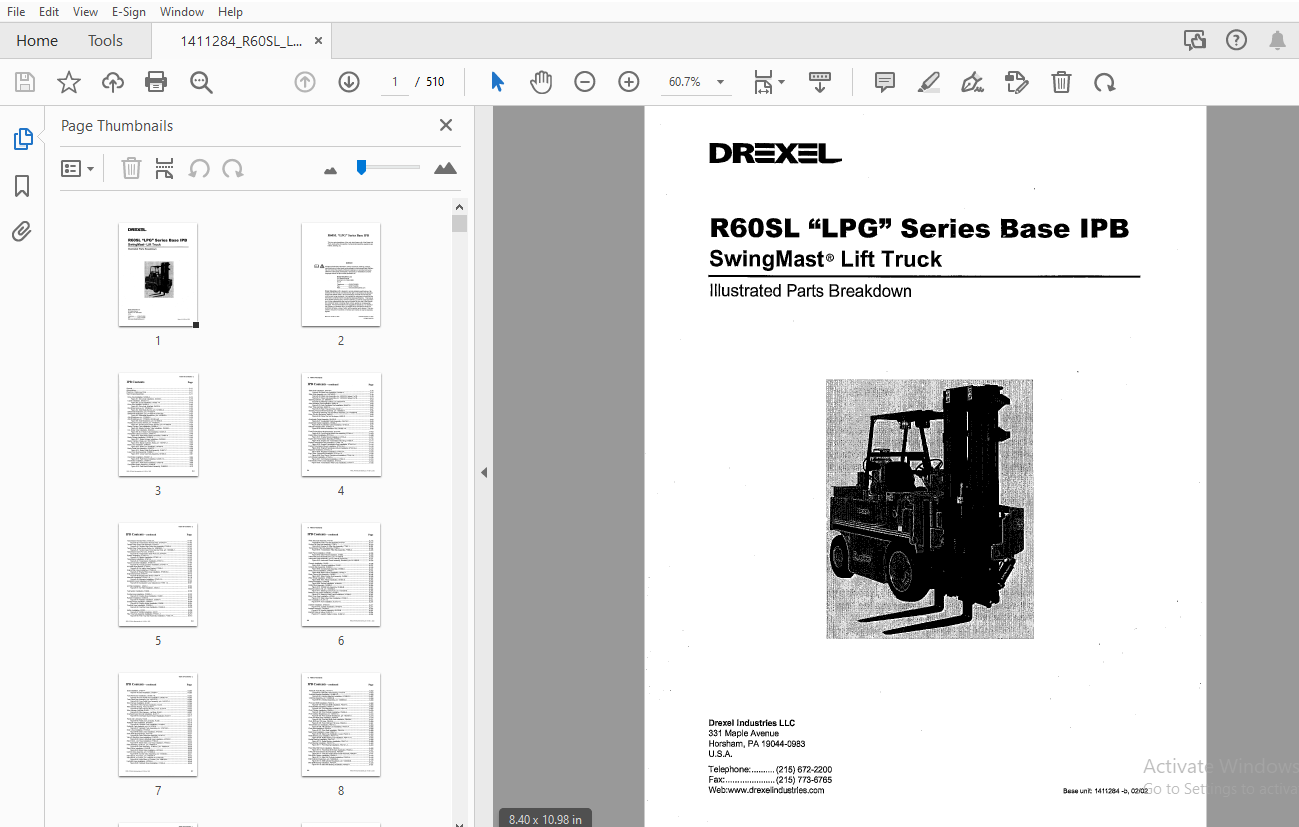Select page 6 thumbnail
The width and height of the screenshot is (1299, 827).
click(x=341, y=575)
